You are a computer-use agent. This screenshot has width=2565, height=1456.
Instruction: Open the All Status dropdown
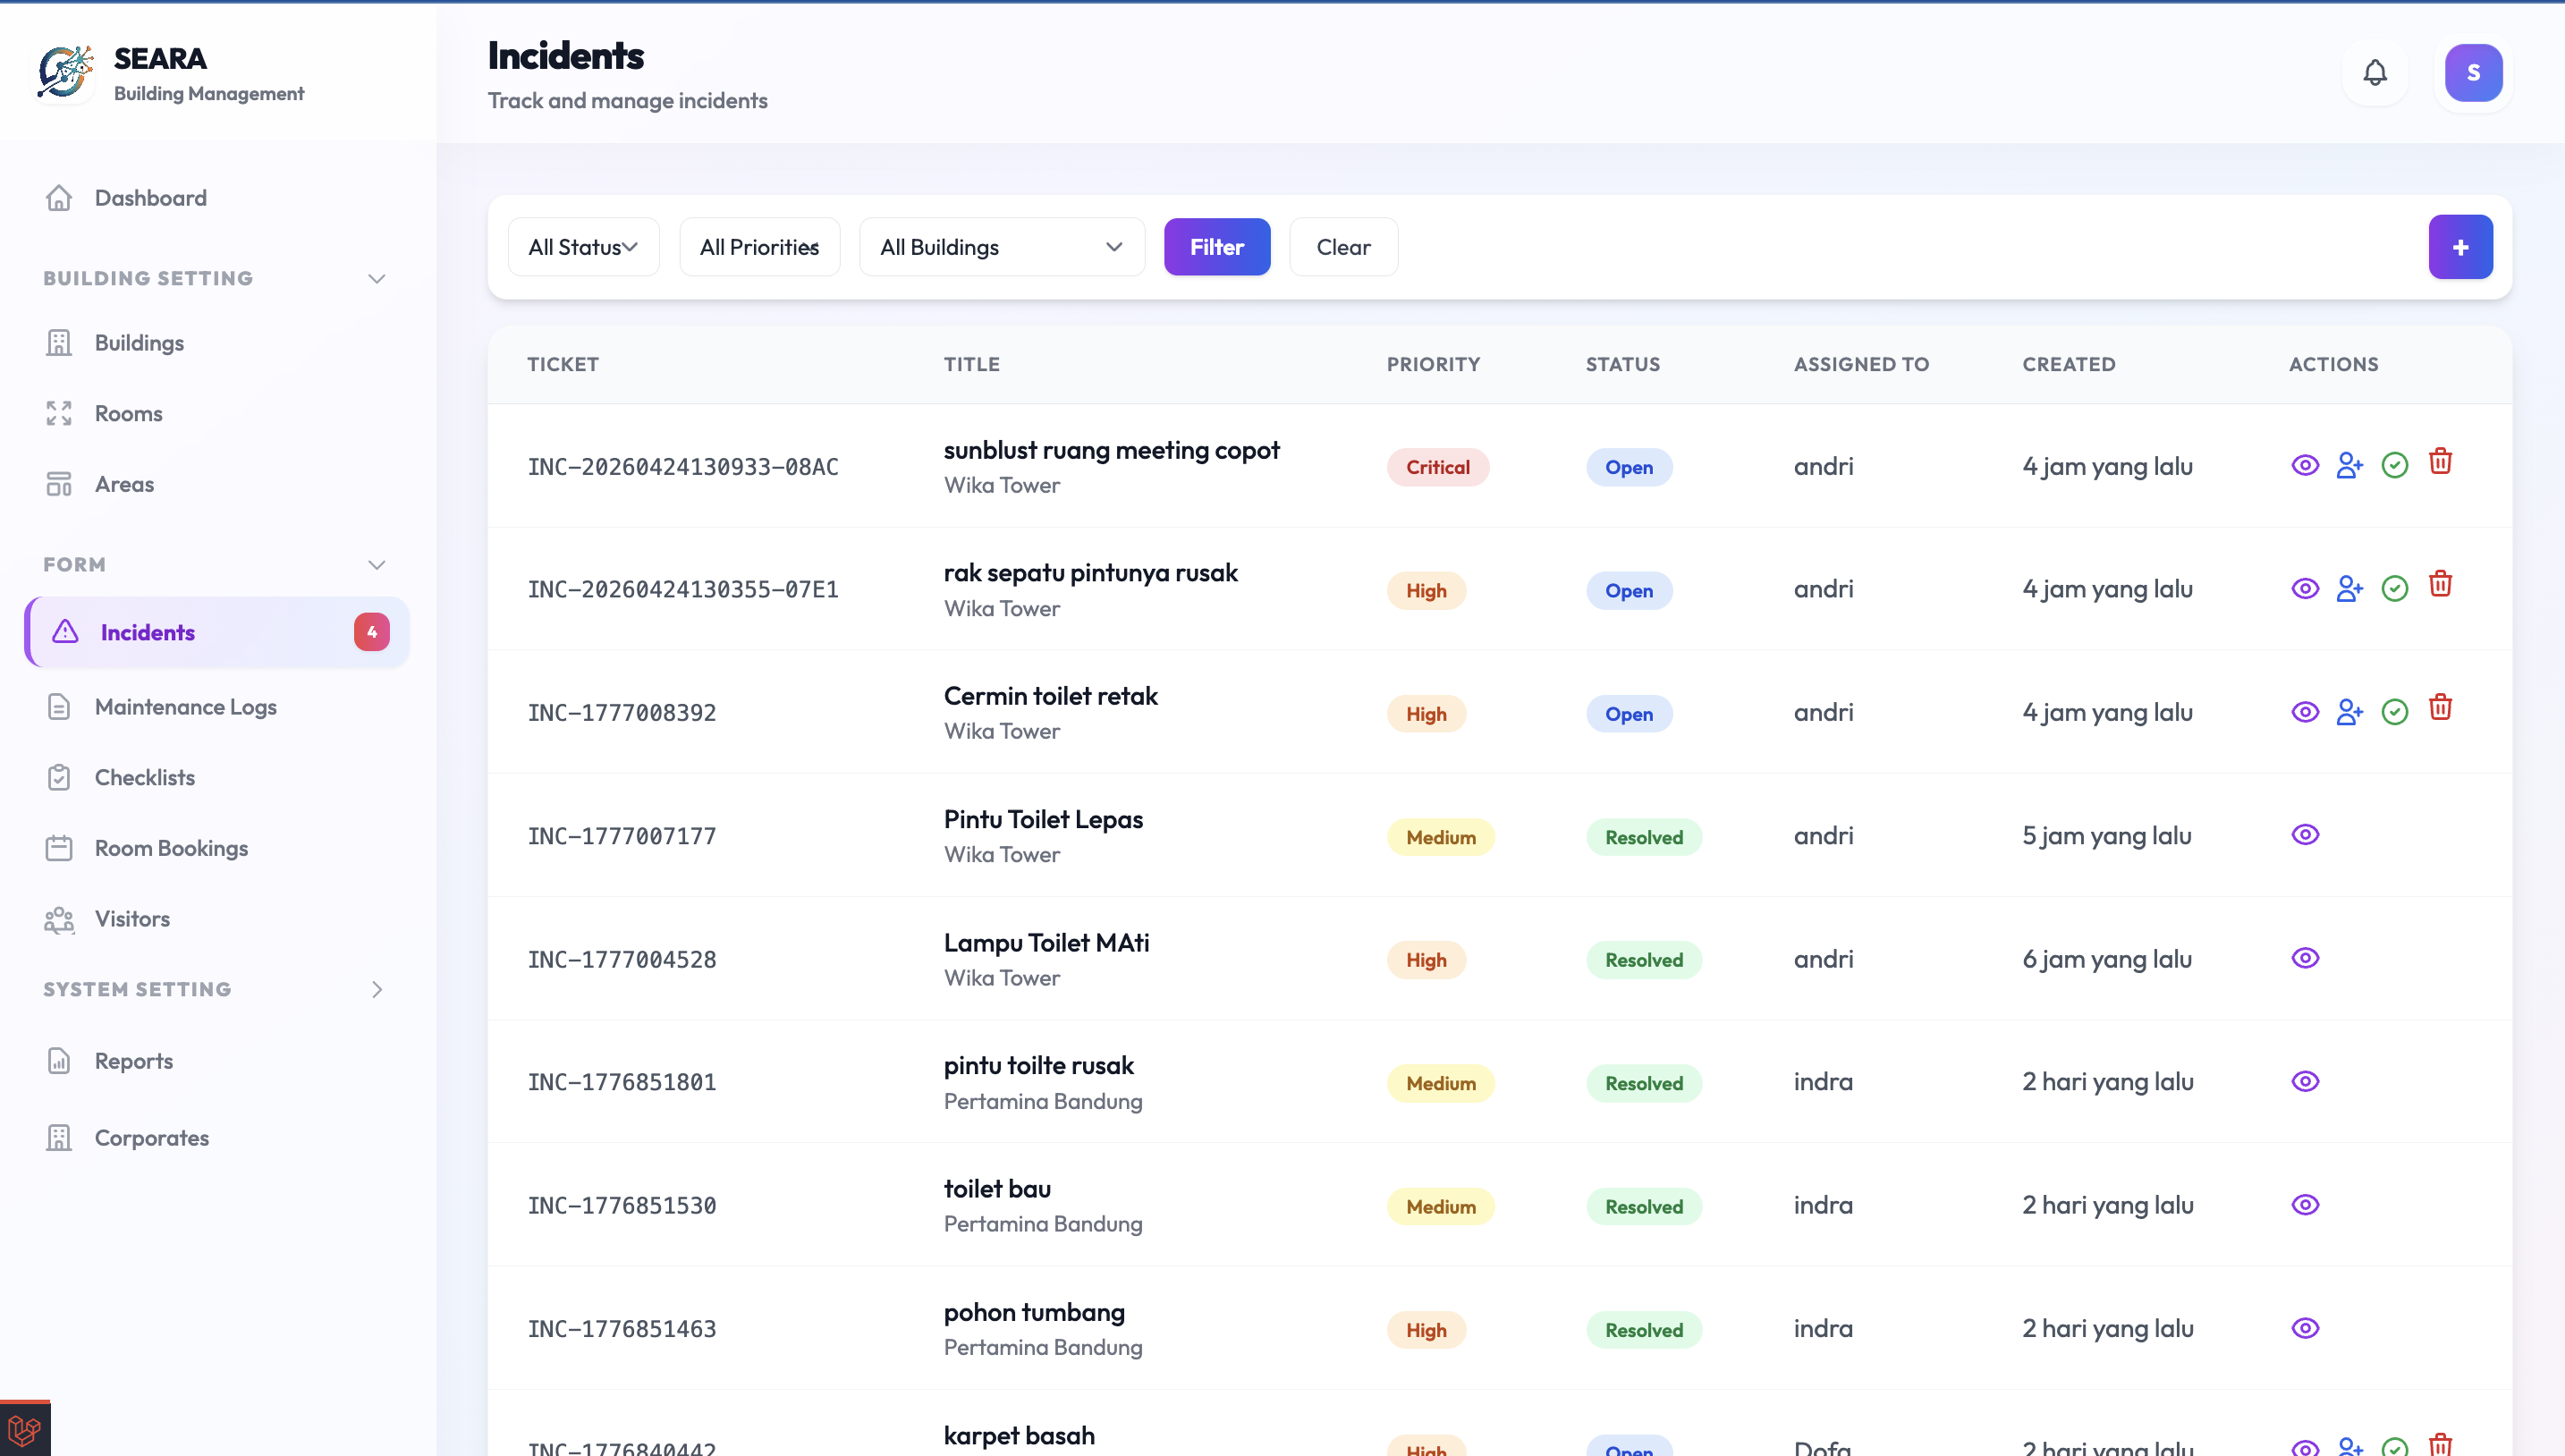pyautogui.click(x=583, y=247)
